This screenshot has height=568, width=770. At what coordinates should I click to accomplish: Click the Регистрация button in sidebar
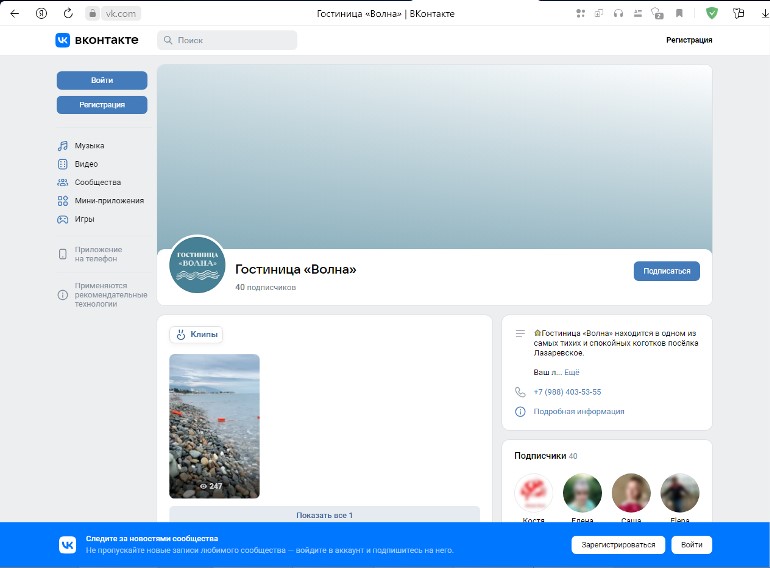[x=102, y=105]
